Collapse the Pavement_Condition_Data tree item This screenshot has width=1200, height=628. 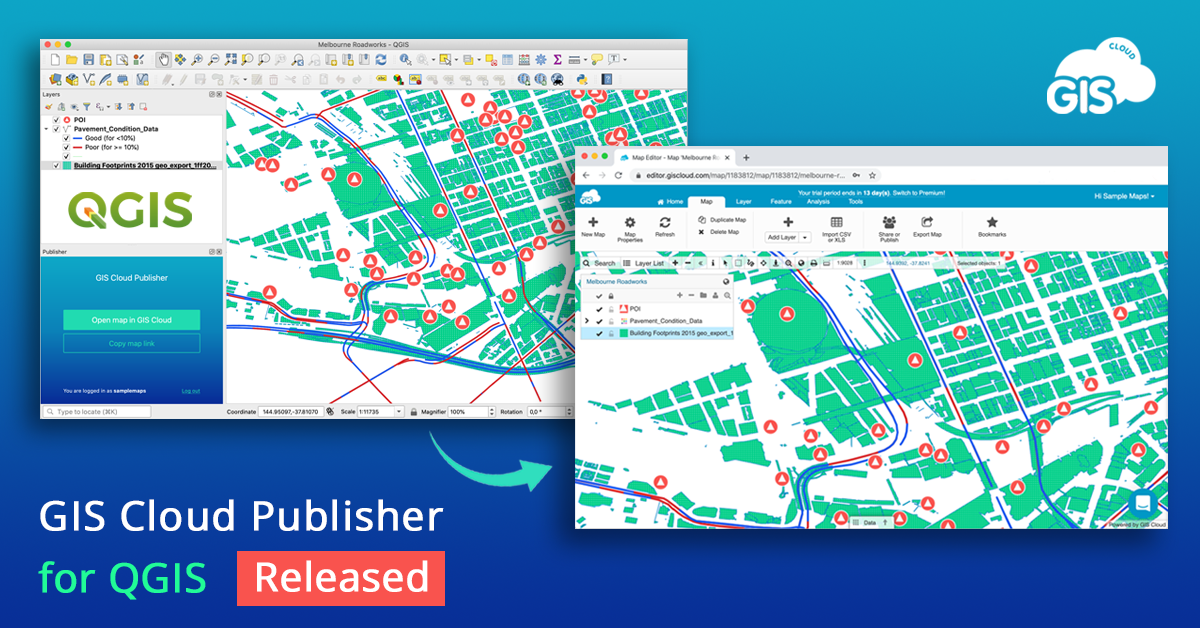click(45, 129)
